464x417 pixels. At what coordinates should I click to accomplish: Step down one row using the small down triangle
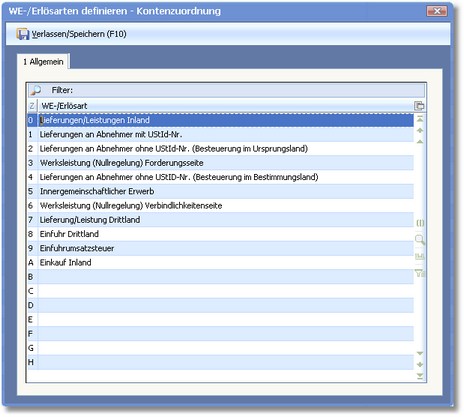(x=420, y=353)
